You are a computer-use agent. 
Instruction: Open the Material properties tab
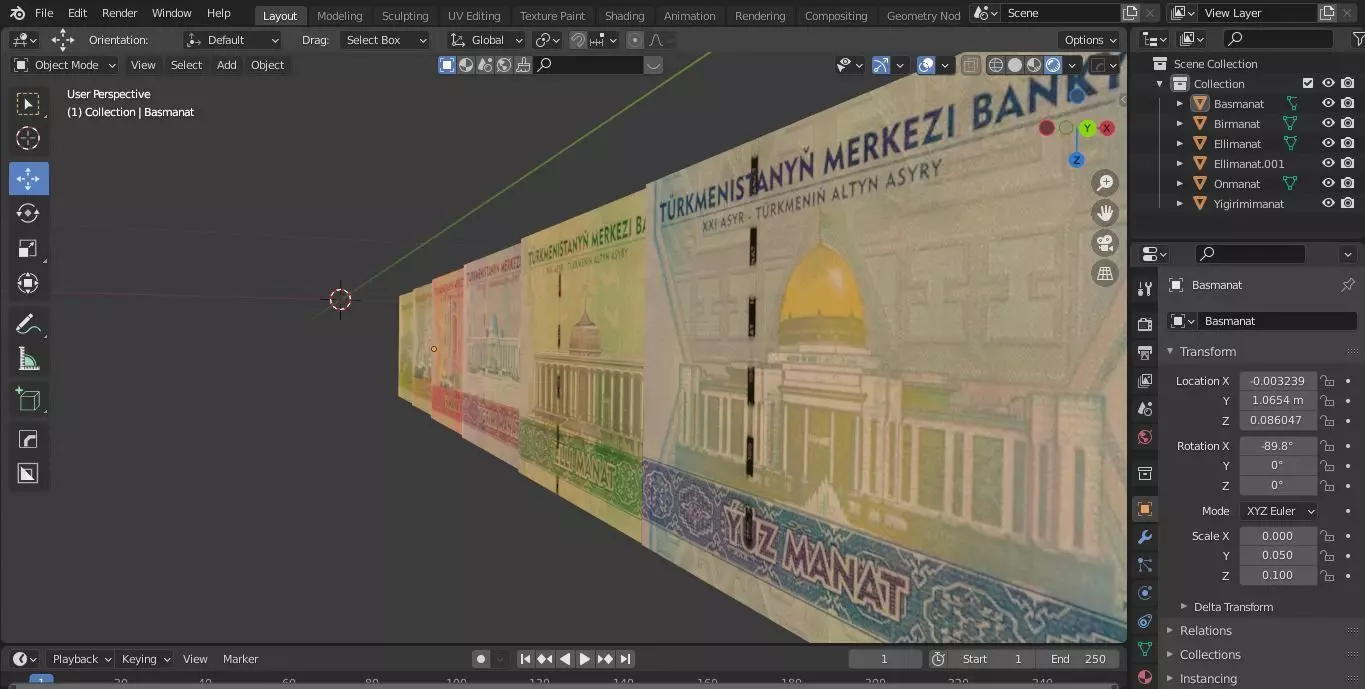point(1145,677)
